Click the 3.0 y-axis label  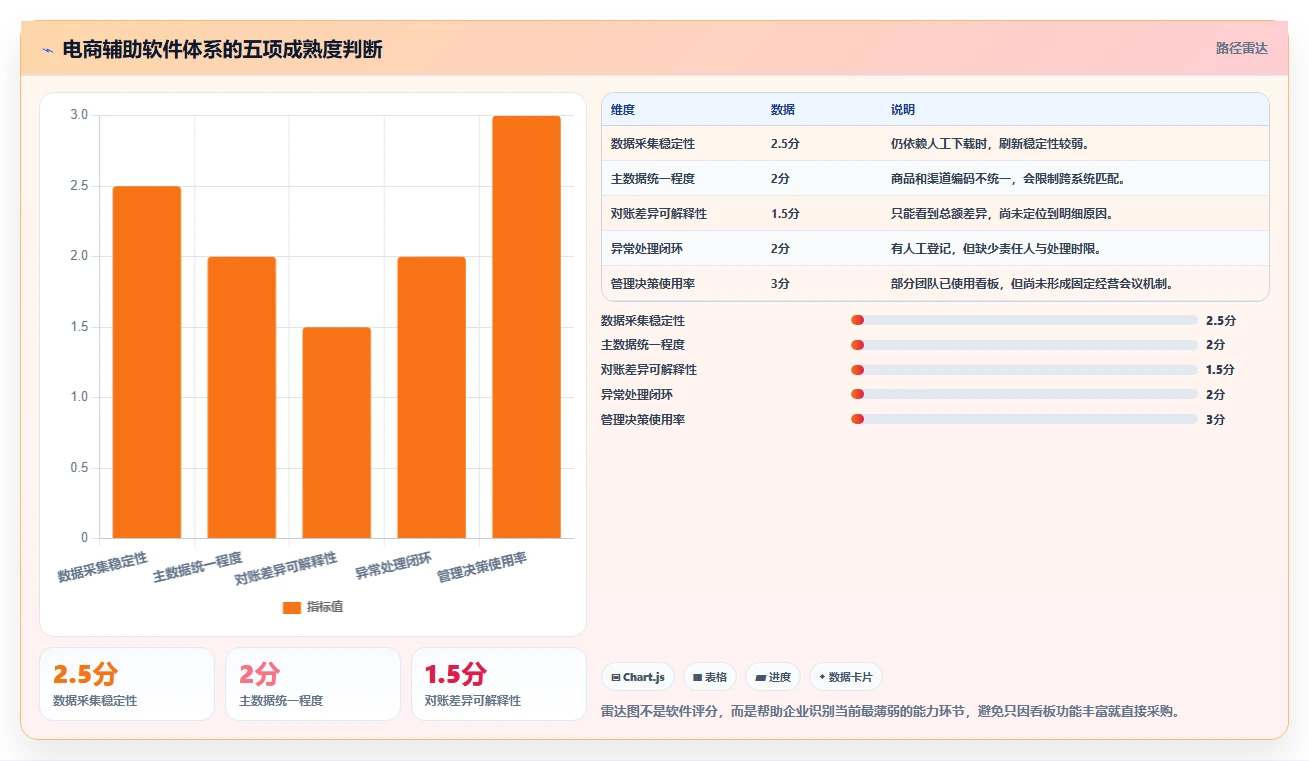click(79, 115)
